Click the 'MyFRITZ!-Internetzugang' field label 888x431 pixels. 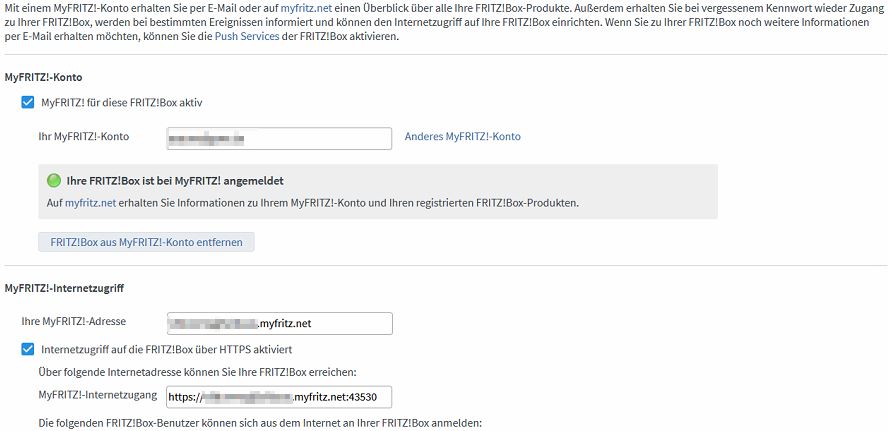tap(97, 395)
